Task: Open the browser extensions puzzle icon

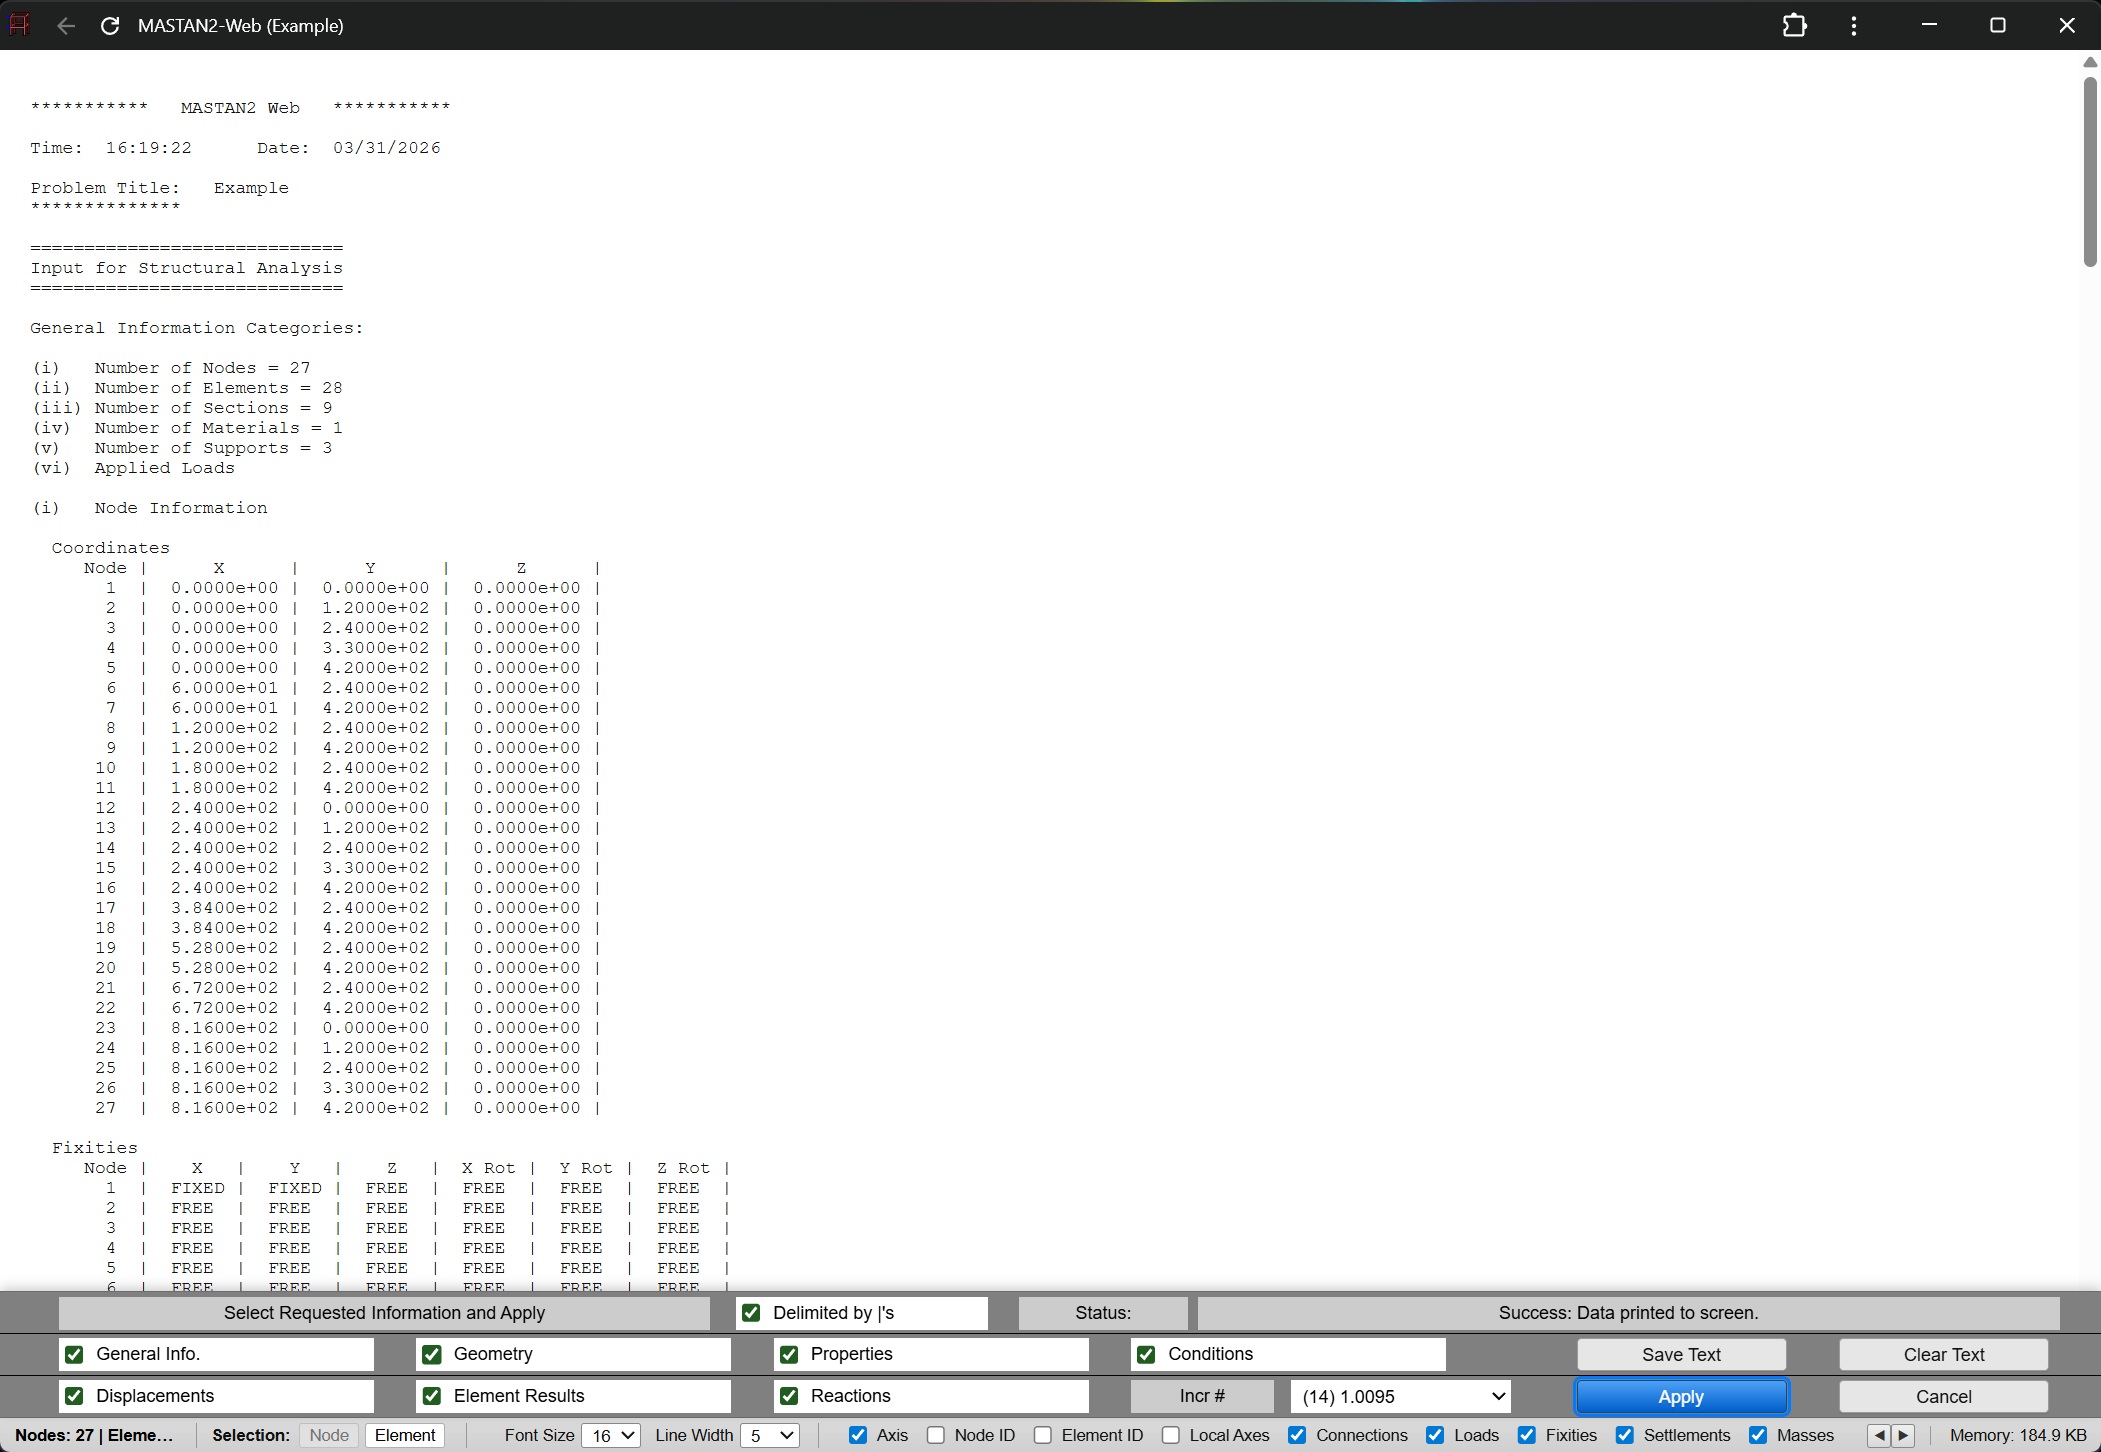Action: (1795, 25)
